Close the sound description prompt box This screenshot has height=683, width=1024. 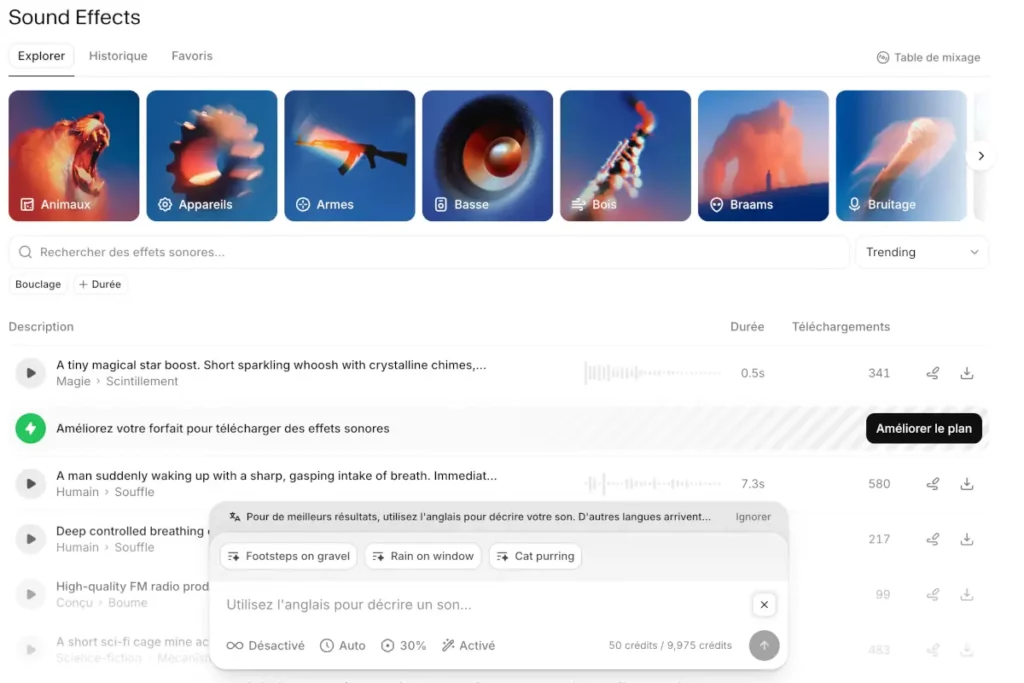(763, 605)
